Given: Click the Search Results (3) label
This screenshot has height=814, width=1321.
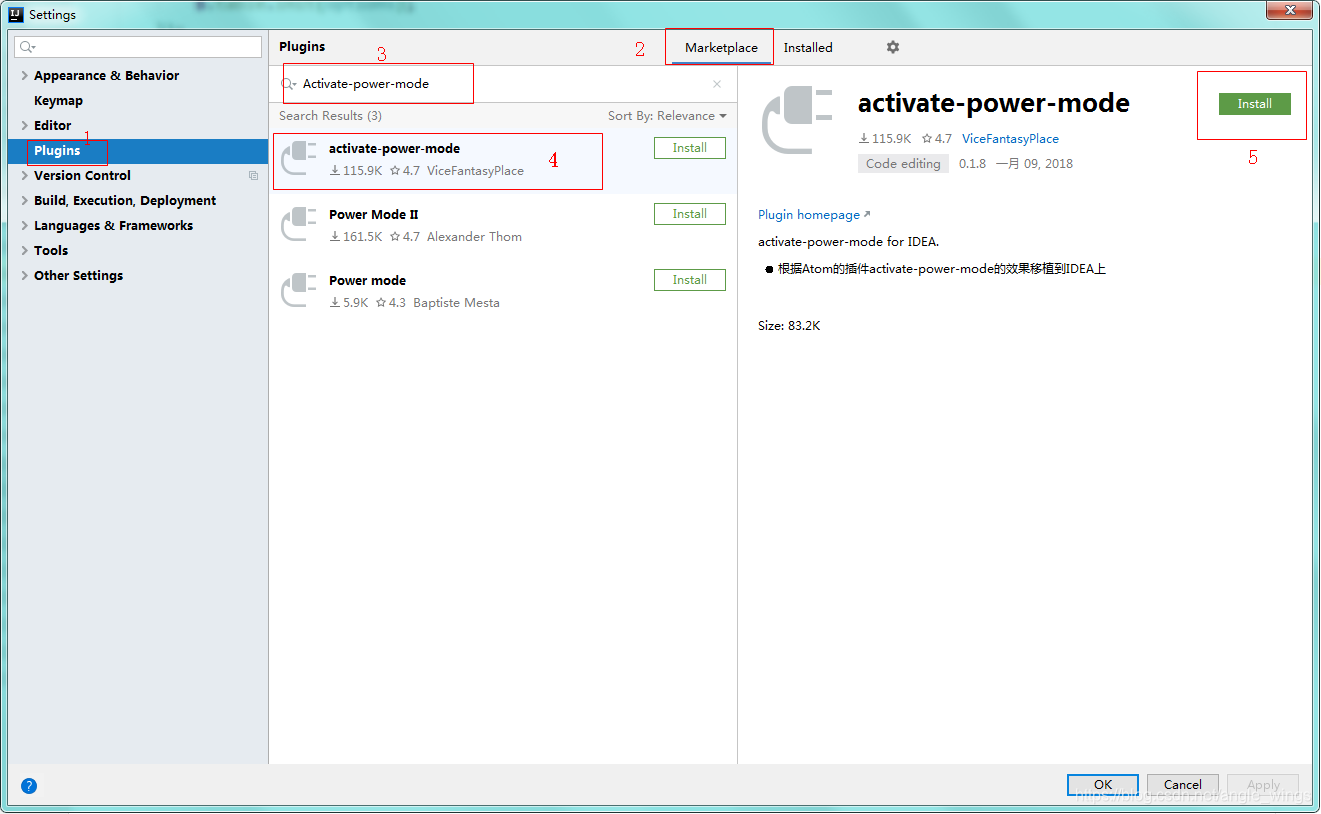Looking at the screenshot, I should 330,116.
